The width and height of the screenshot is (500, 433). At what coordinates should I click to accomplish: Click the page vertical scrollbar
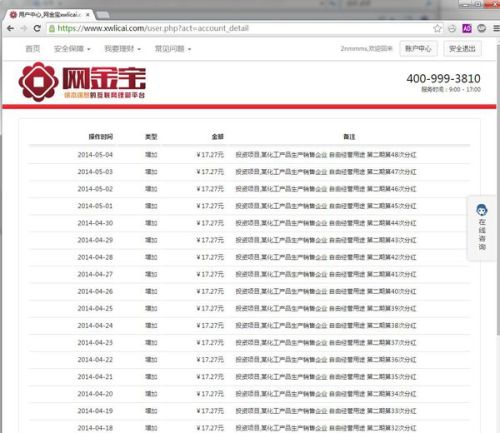coord(497,233)
